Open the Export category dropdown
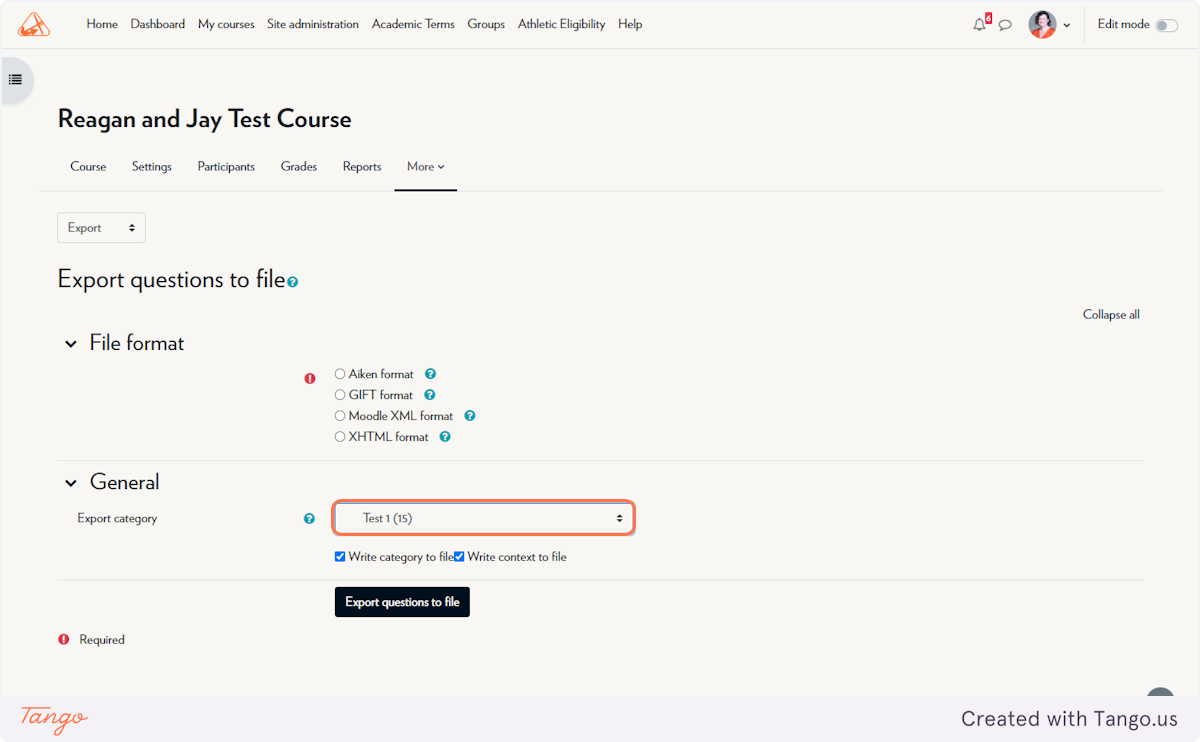This screenshot has height=742, width=1200. [x=483, y=518]
